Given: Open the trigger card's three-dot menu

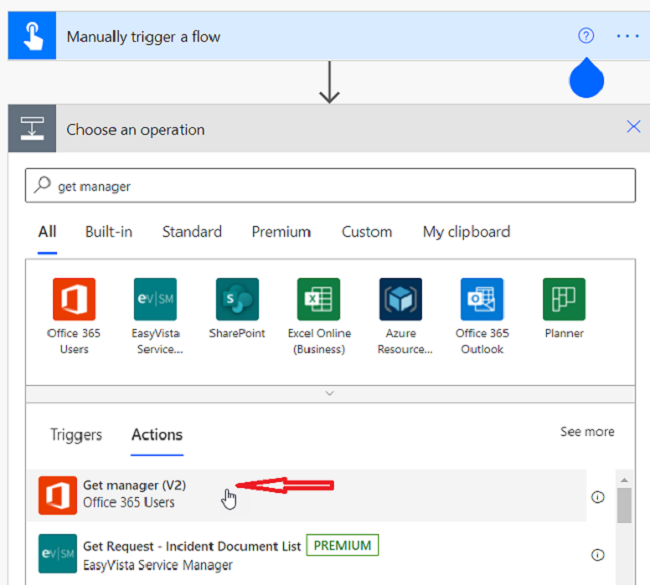Looking at the screenshot, I should 628,36.
